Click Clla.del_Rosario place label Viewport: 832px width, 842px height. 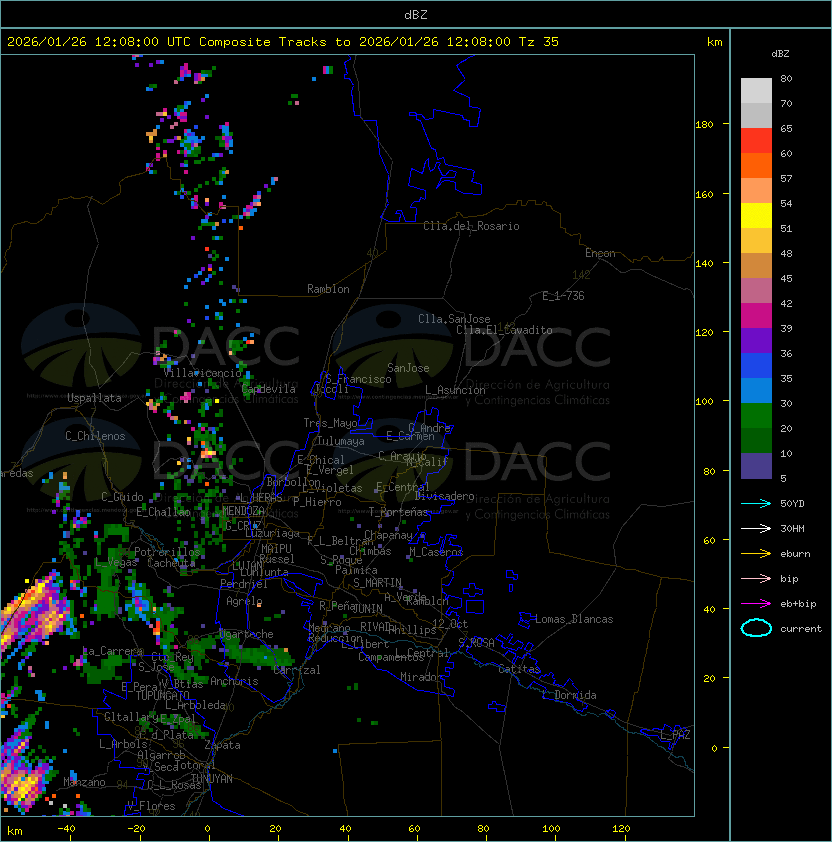point(471,226)
